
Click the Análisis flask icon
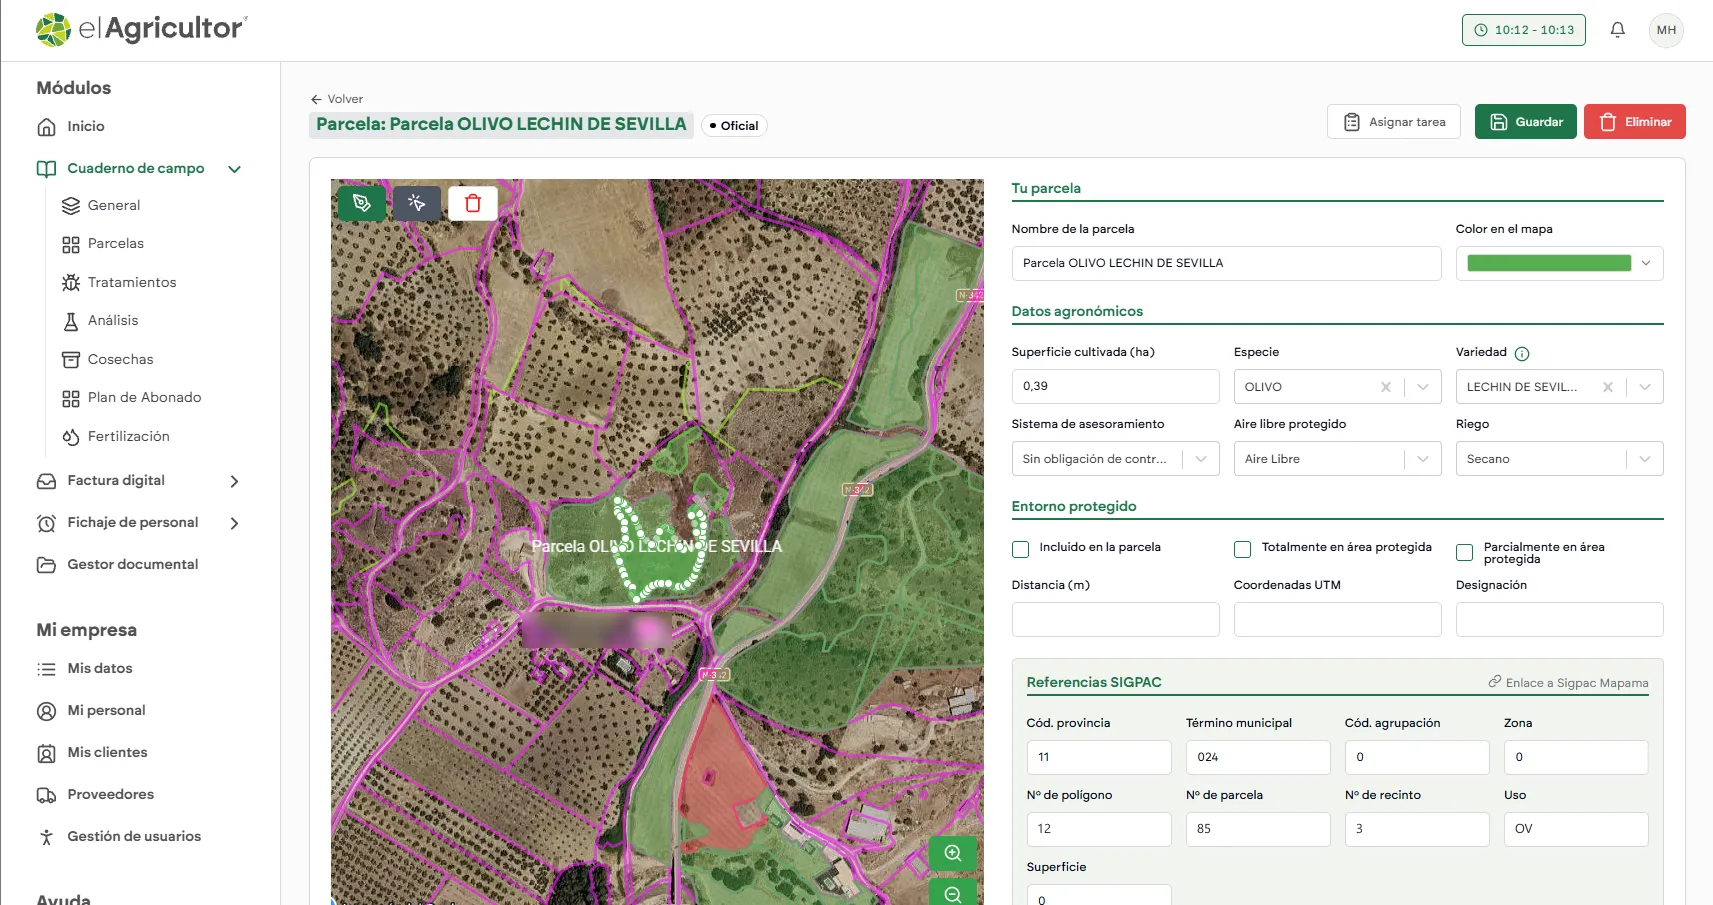click(71, 321)
